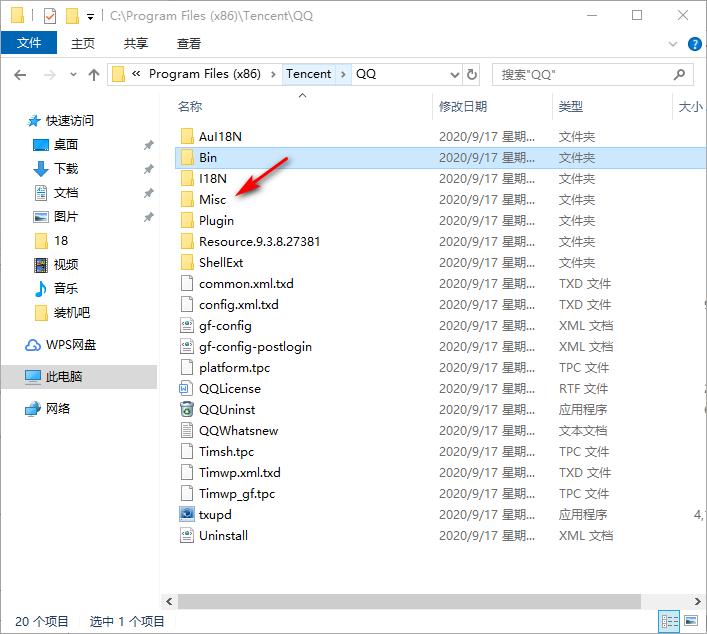Click the gf-config XML file icon

tap(187, 326)
